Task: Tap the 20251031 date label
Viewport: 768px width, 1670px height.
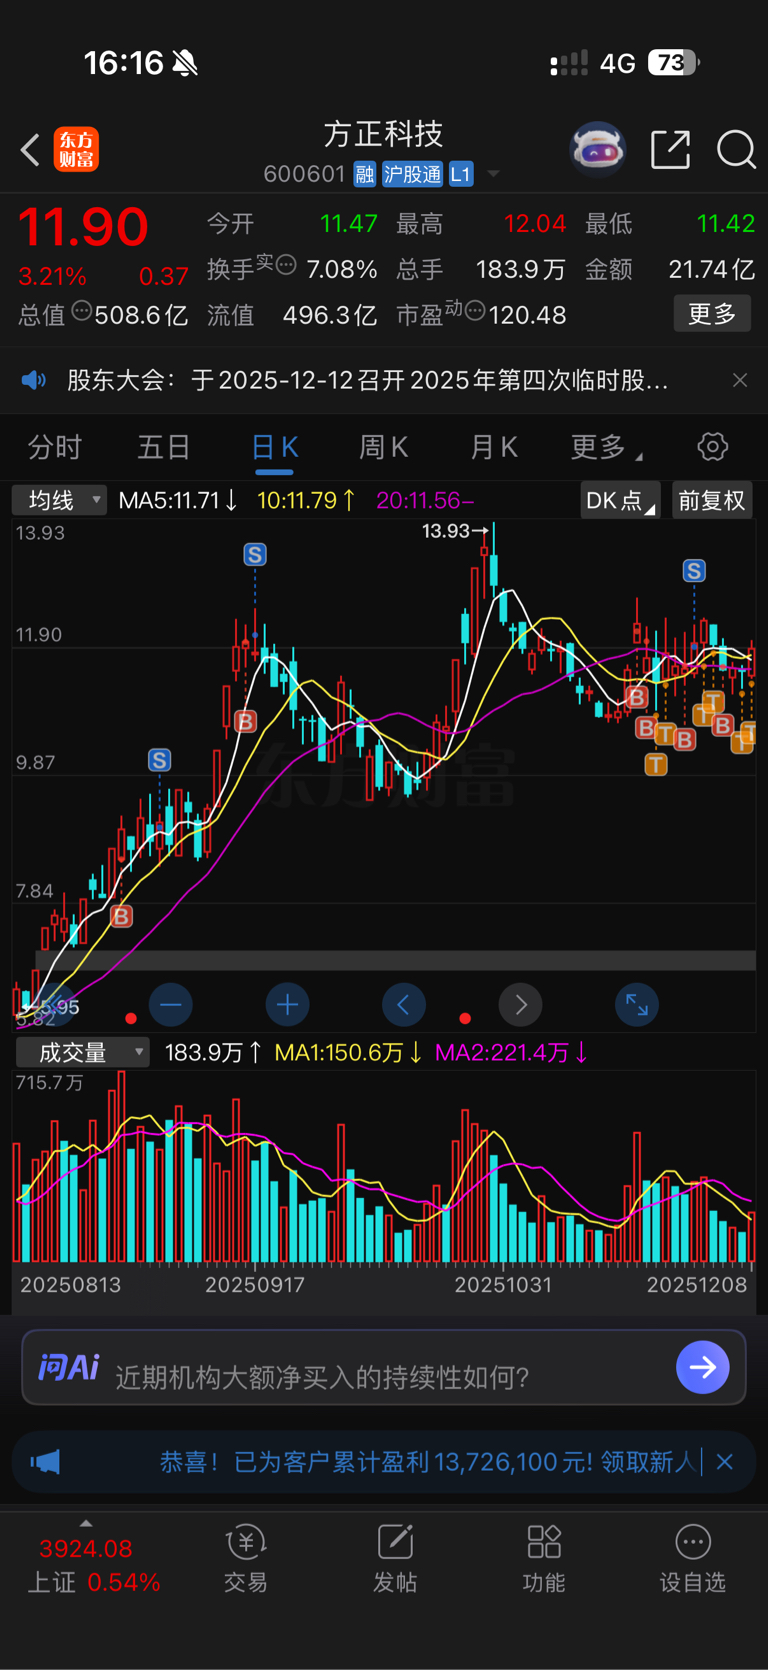Action: pyautogui.click(x=503, y=1285)
